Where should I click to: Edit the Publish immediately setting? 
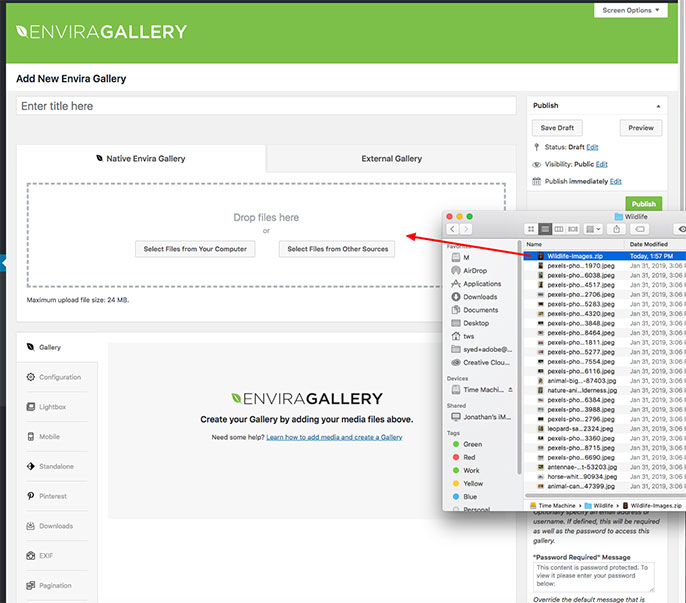[616, 181]
